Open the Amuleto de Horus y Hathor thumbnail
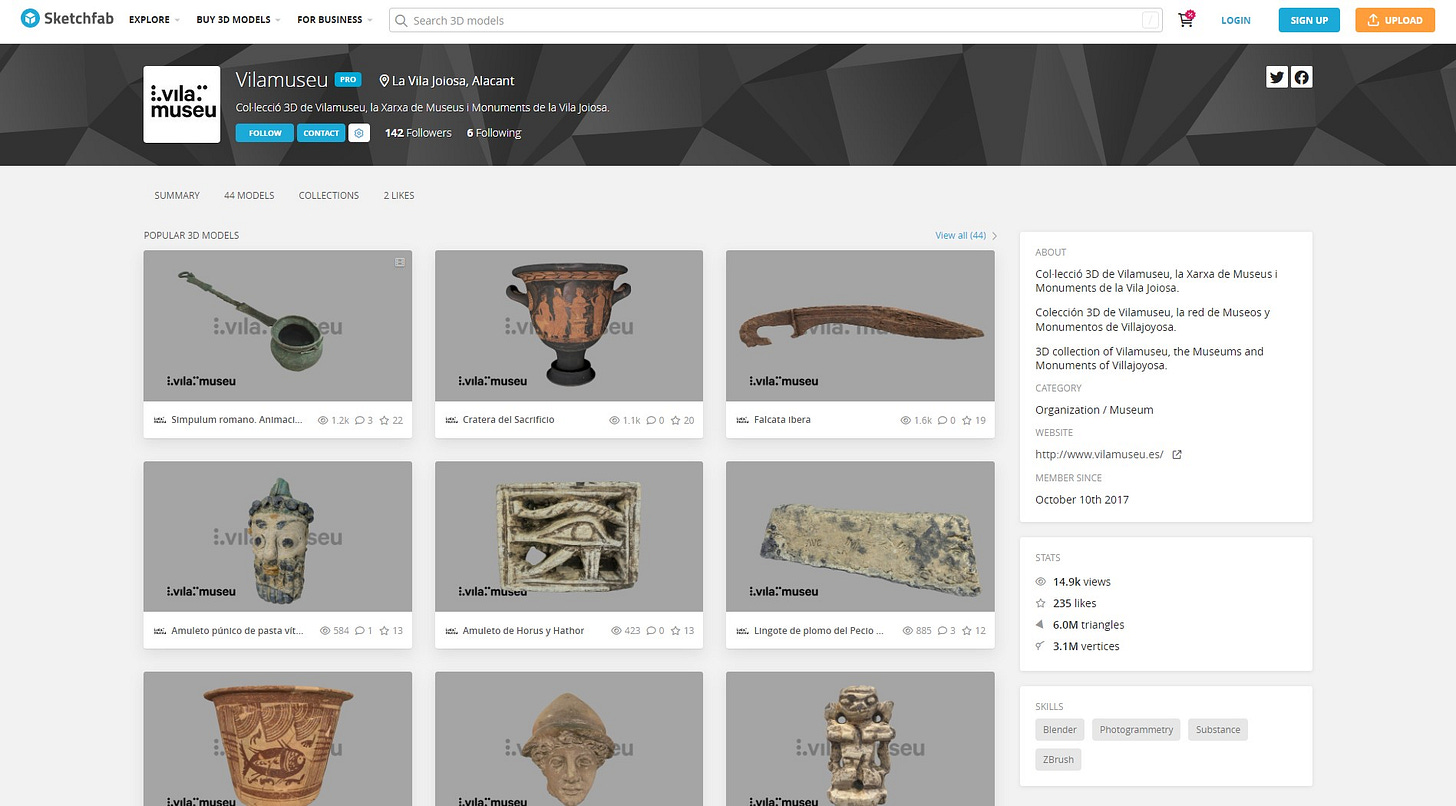The width and height of the screenshot is (1456, 806). click(569, 537)
